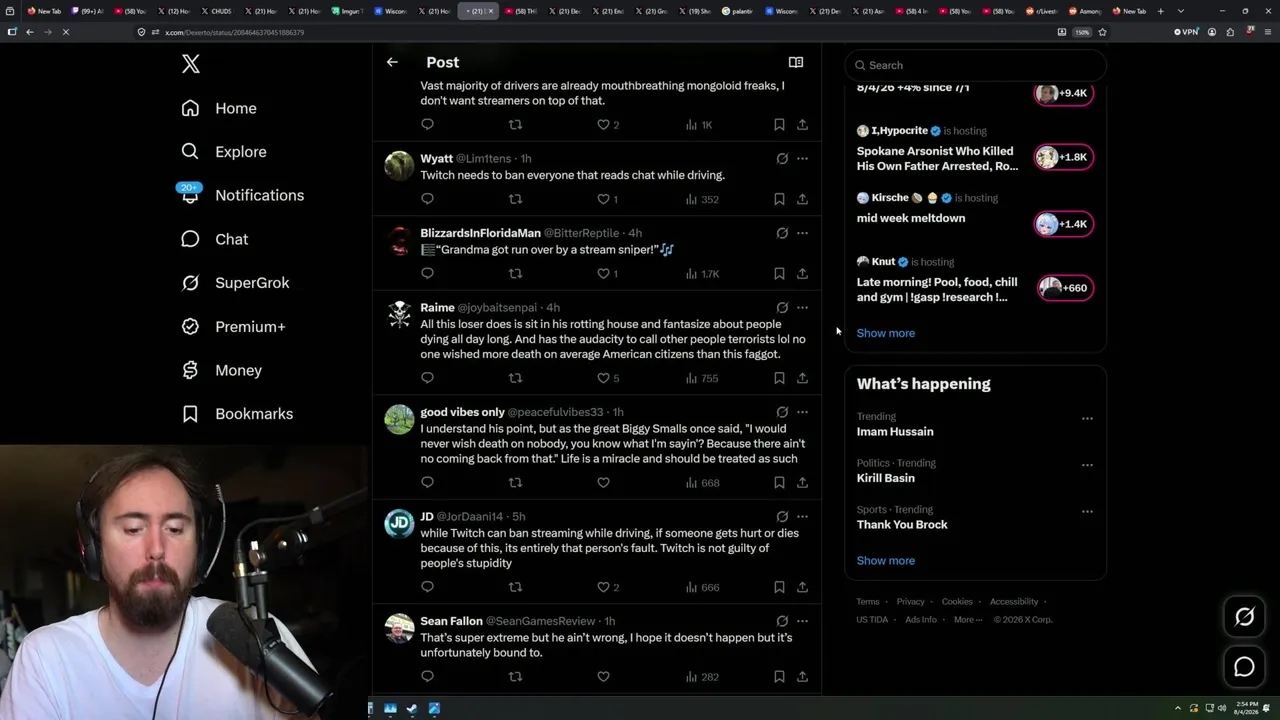Switch to the Imgur browser tab
The image size is (1280, 720).
[346, 11]
